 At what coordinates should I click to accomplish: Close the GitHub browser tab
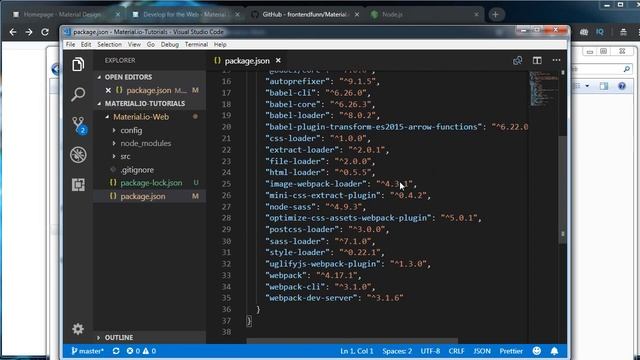[357, 14]
